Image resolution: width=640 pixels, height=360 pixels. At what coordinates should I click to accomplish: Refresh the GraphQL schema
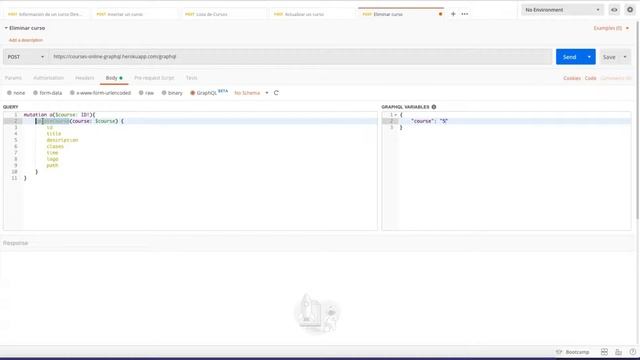coord(276,93)
